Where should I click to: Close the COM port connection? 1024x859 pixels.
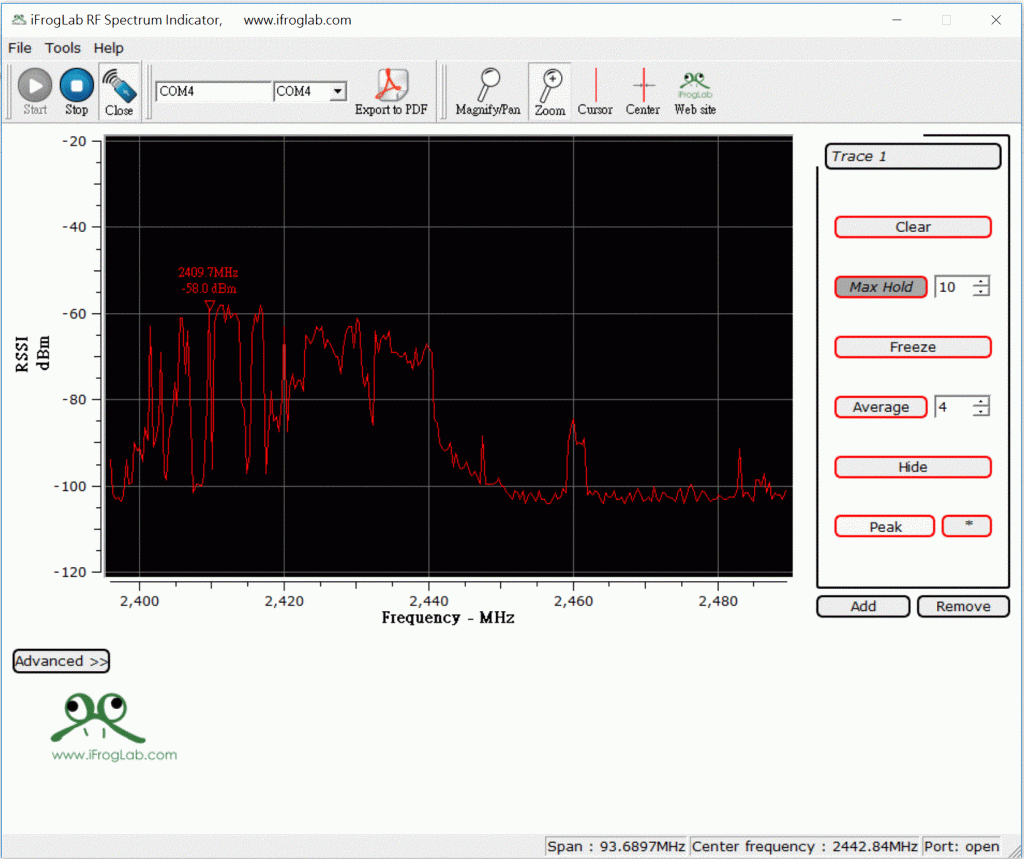coord(119,91)
